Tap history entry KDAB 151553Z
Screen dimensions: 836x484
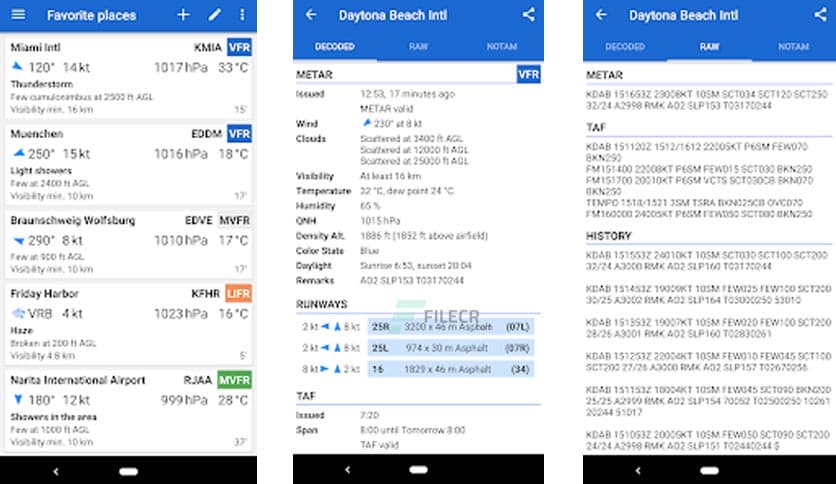706,261
